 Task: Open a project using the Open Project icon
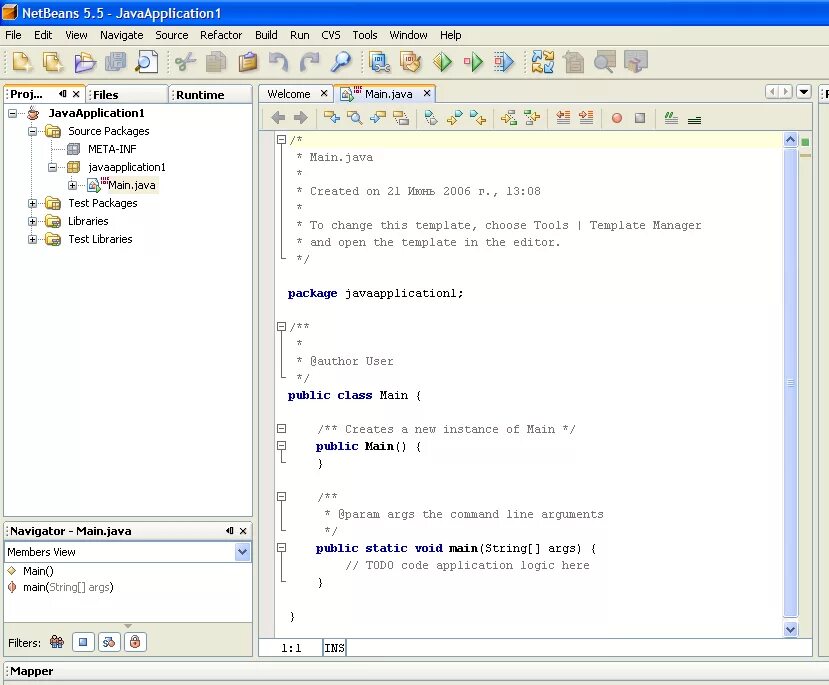pos(87,62)
